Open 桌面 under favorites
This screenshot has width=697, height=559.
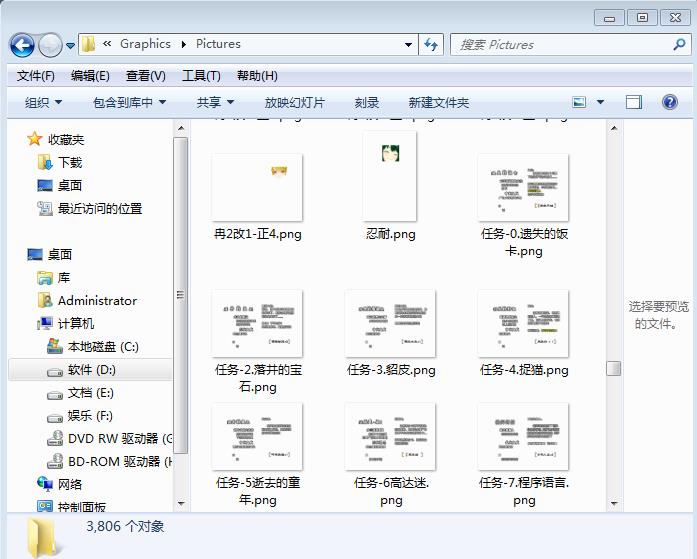[70, 185]
